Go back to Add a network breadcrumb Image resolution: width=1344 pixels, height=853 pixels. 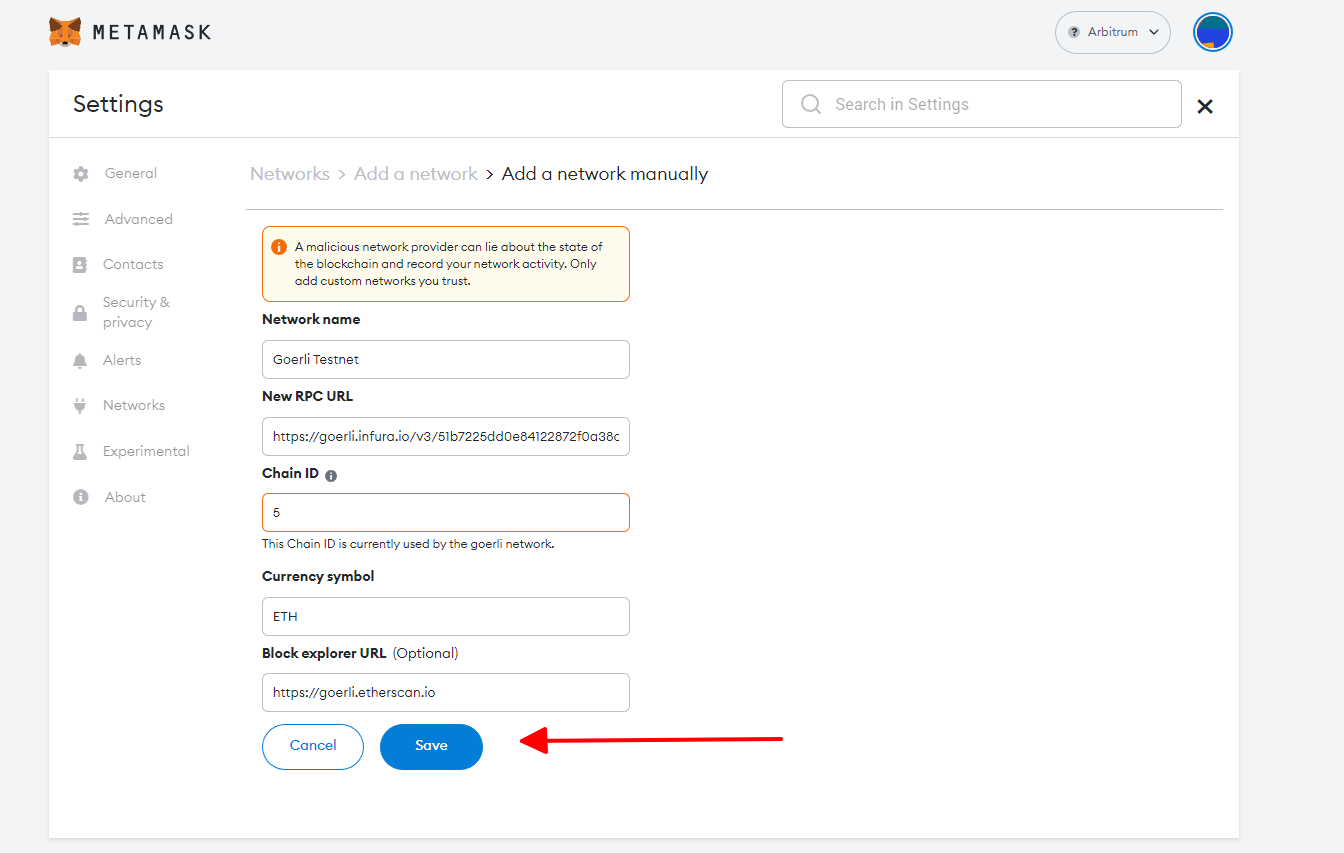[416, 174]
